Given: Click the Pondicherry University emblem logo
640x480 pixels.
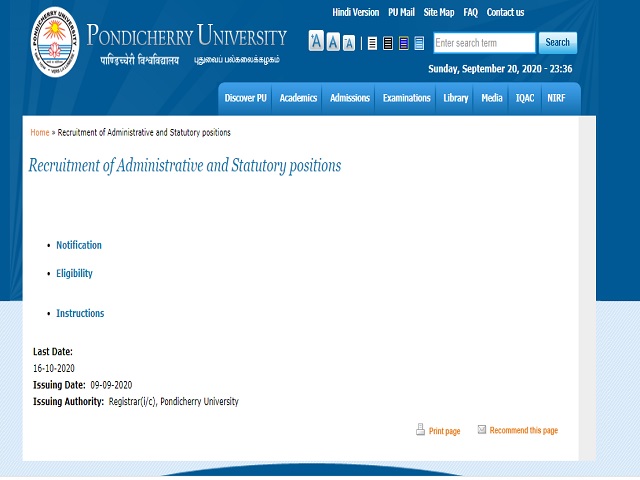Looking at the screenshot, I should [x=55, y=42].
